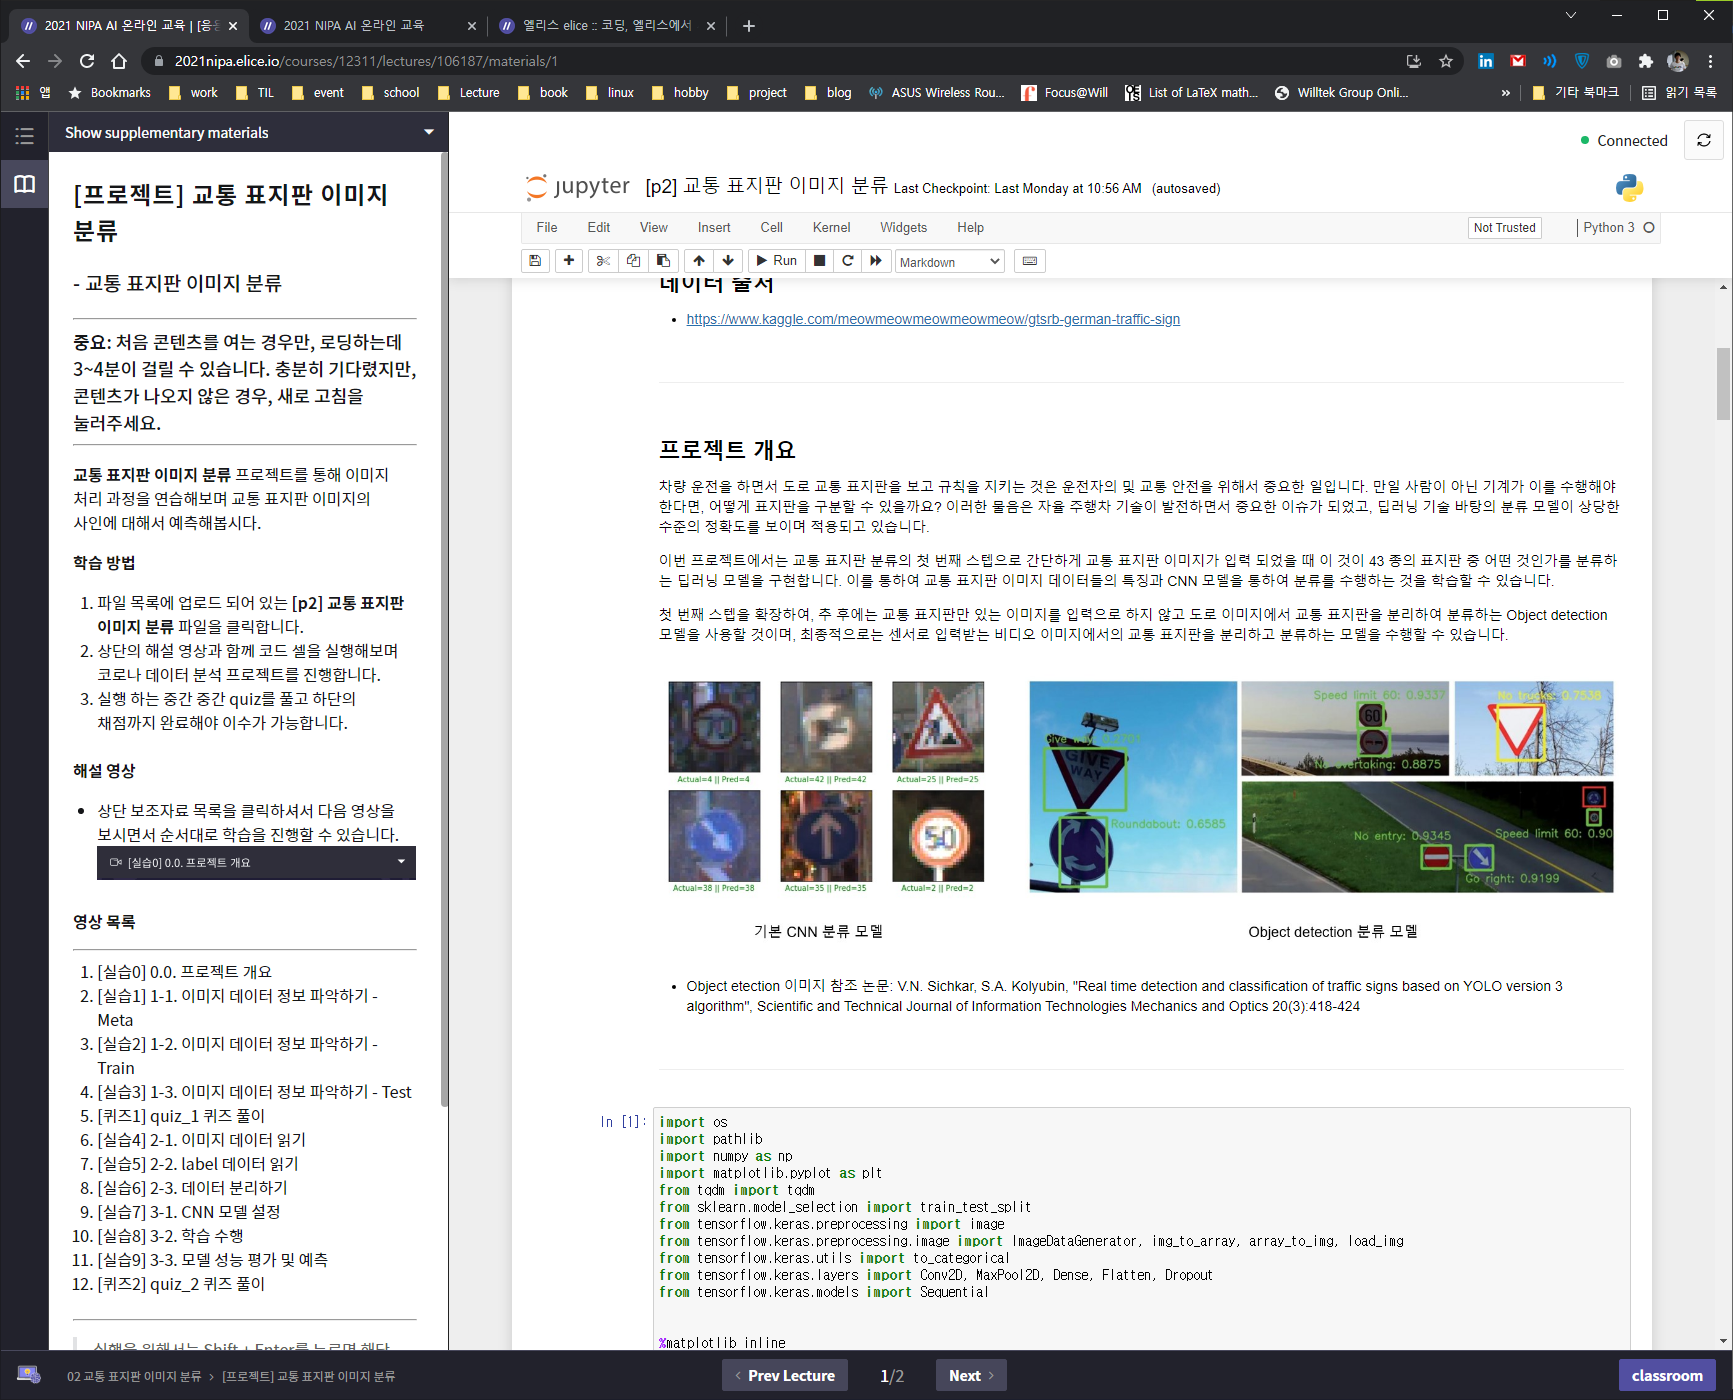
Task: Expand the hidden bookmarks chevron
Action: pos(1506,93)
